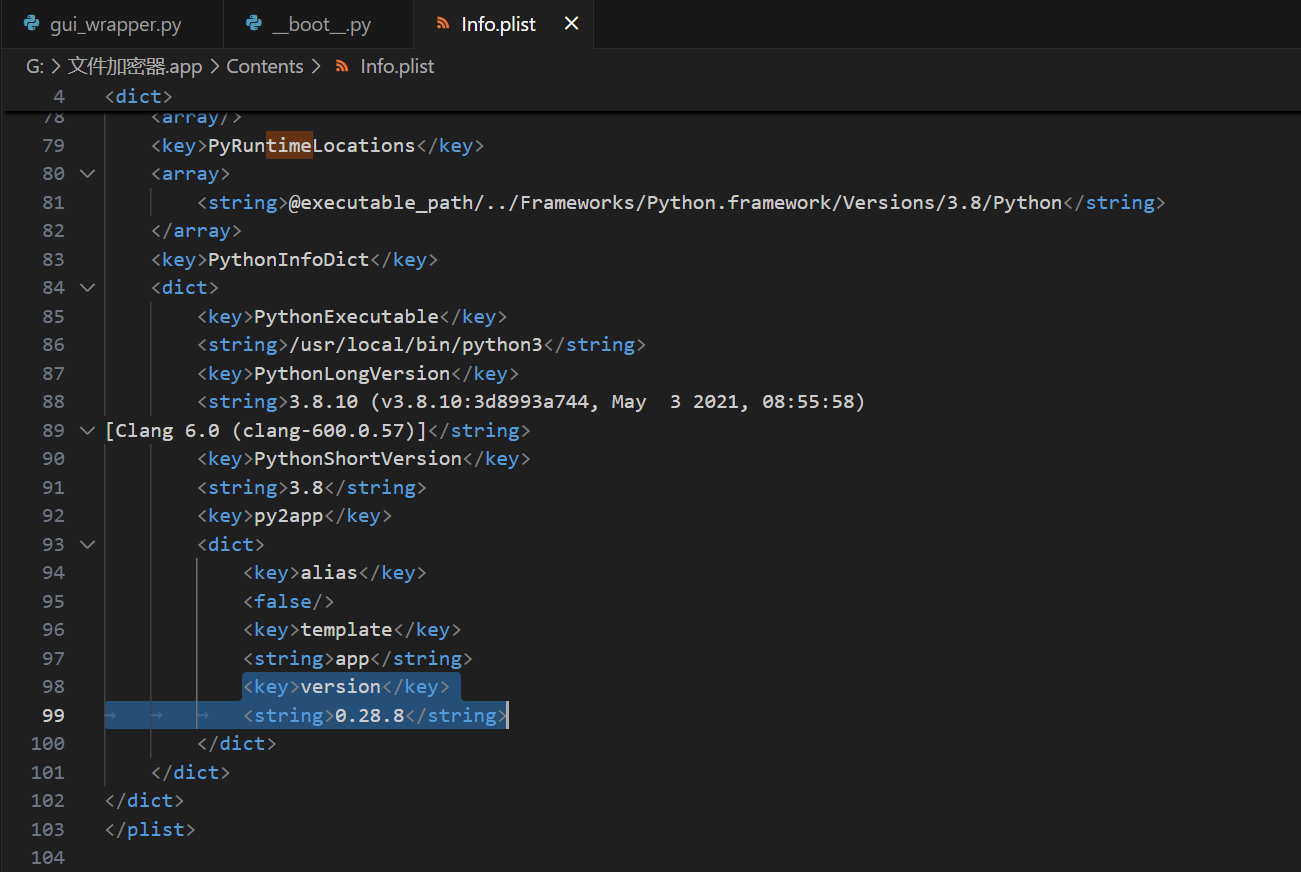Click the Contents breadcrumb segment
The image size is (1301, 872).
[x=265, y=67]
